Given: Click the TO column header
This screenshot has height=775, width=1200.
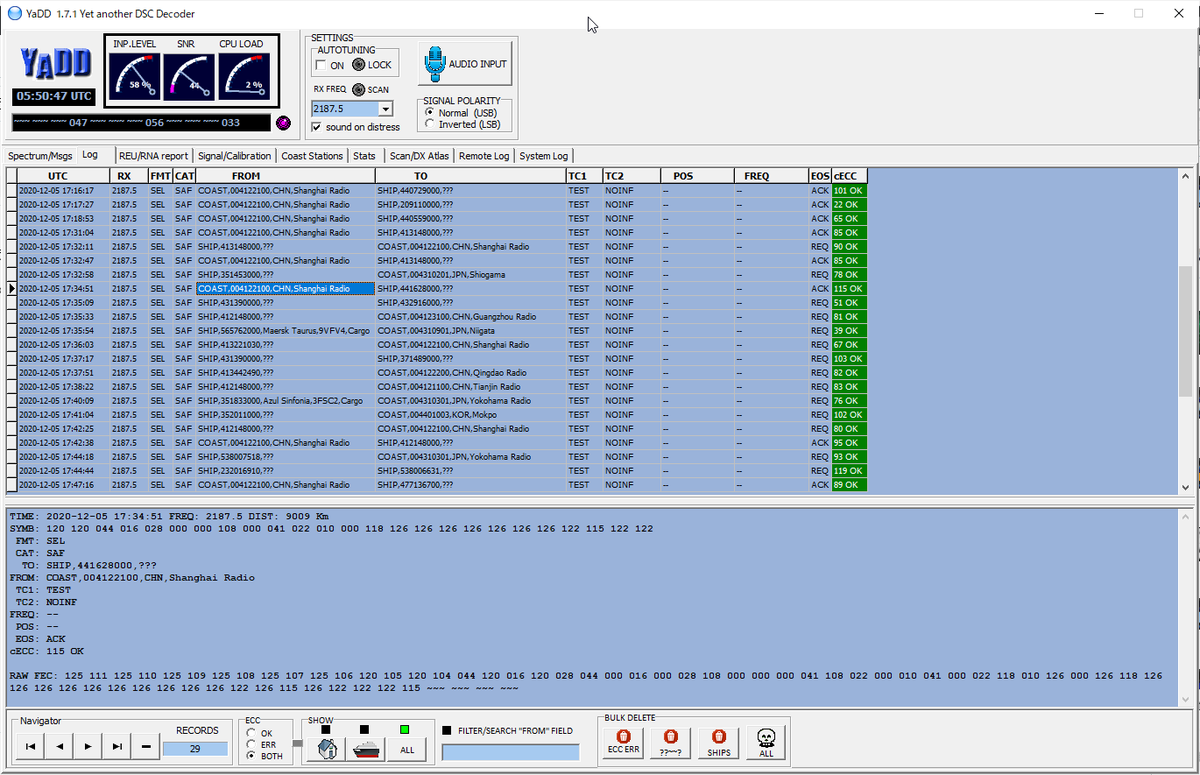Looking at the screenshot, I should pyautogui.click(x=470, y=176).
